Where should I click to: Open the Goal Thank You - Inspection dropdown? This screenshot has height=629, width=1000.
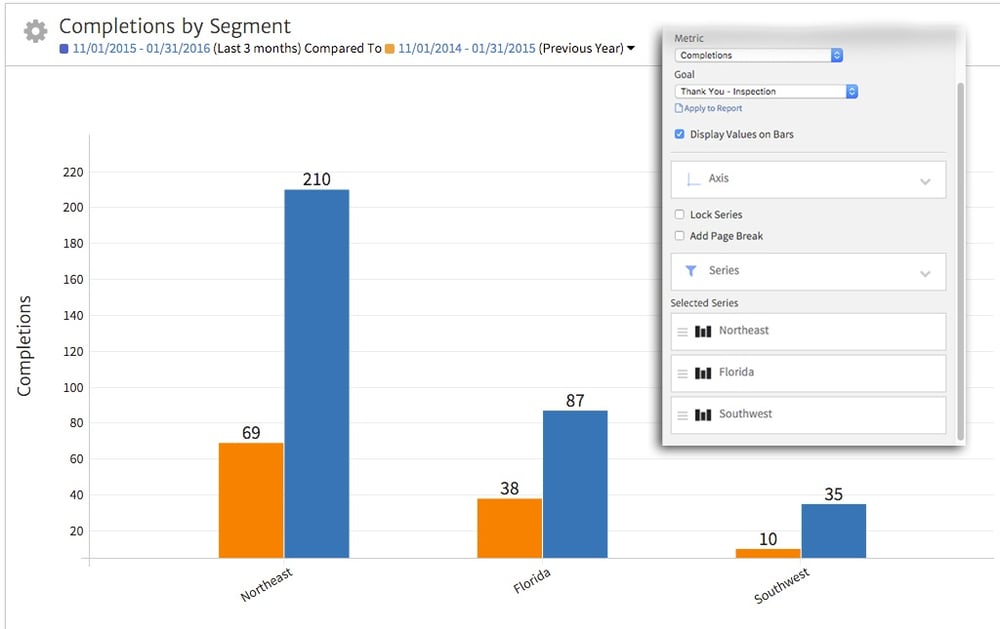point(851,91)
